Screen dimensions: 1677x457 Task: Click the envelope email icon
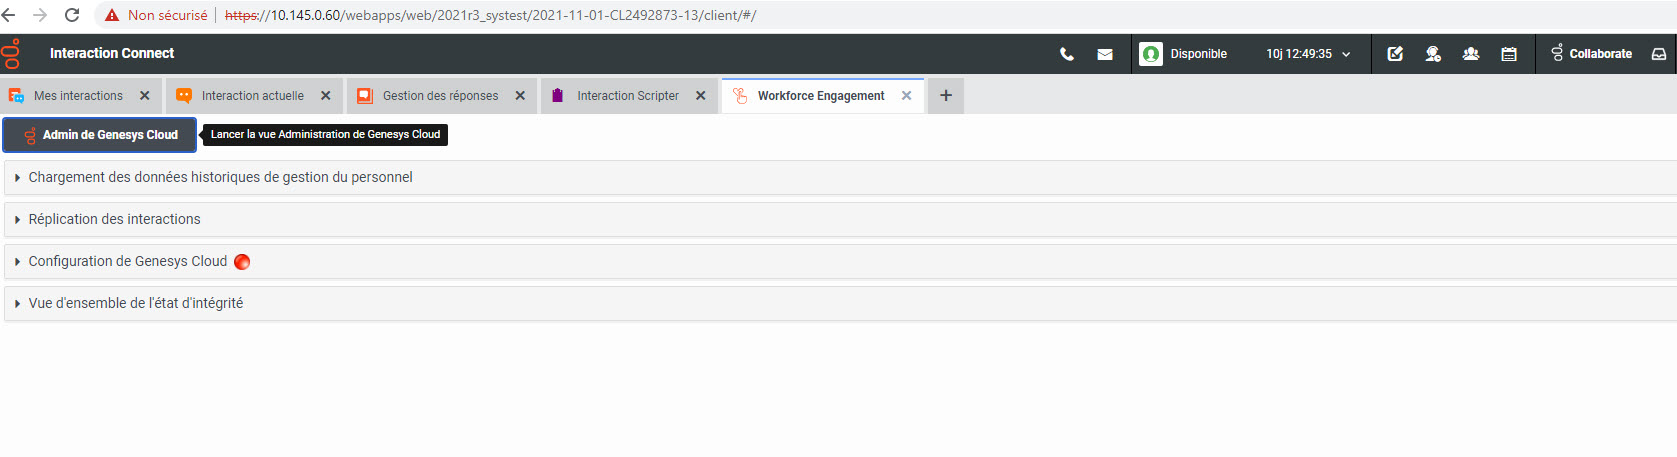tap(1105, 54)
